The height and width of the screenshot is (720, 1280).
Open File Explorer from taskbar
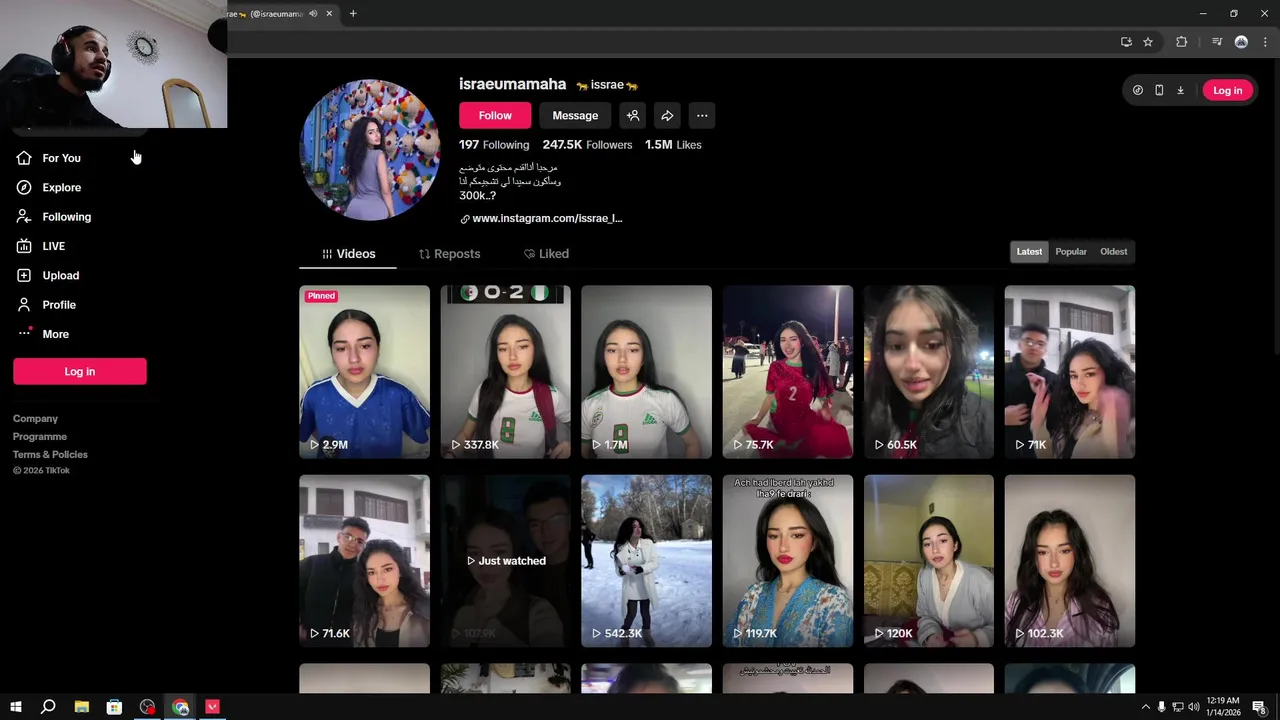82,707
